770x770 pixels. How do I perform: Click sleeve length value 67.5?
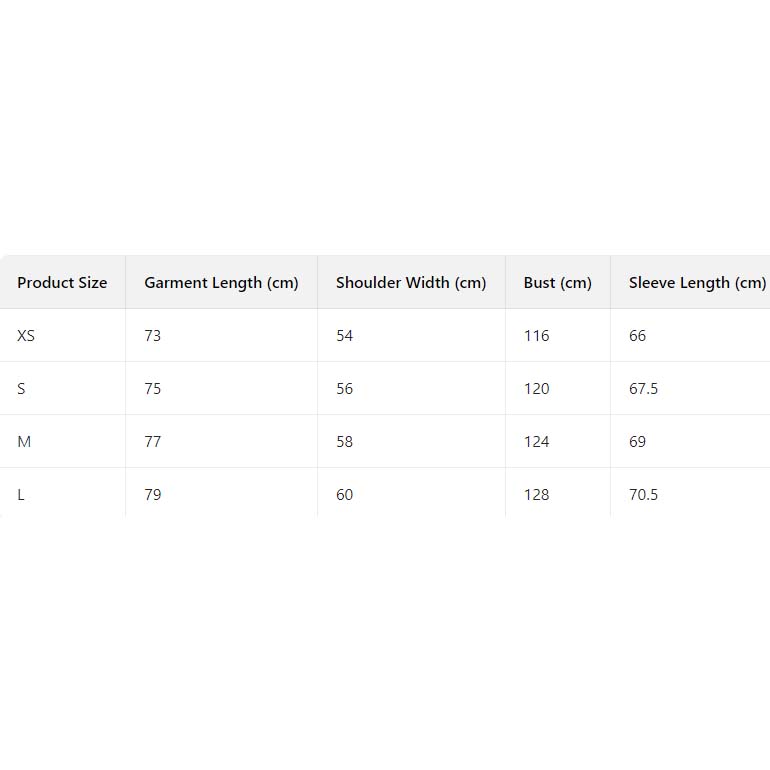643,389
